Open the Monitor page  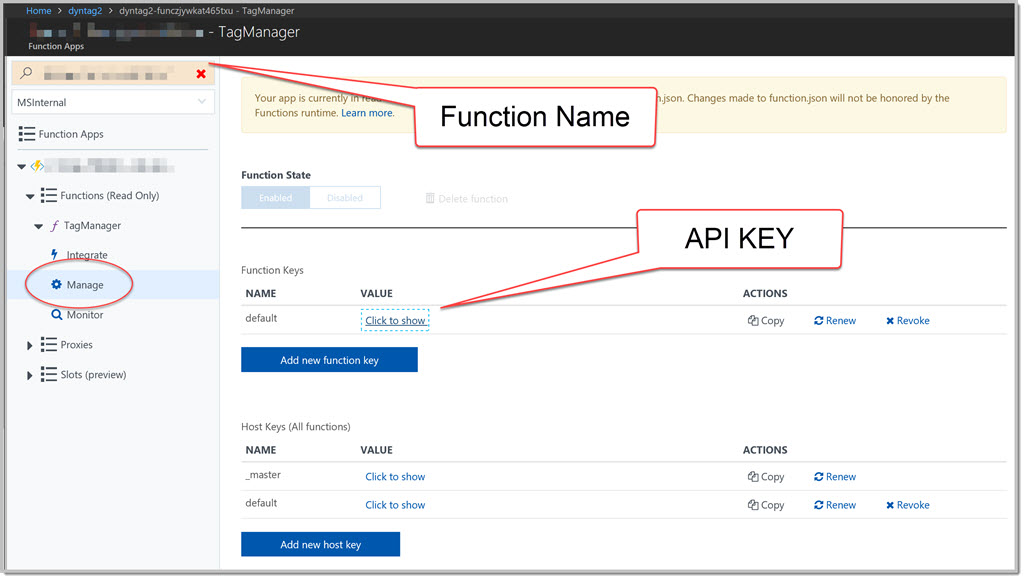[85, 315]
